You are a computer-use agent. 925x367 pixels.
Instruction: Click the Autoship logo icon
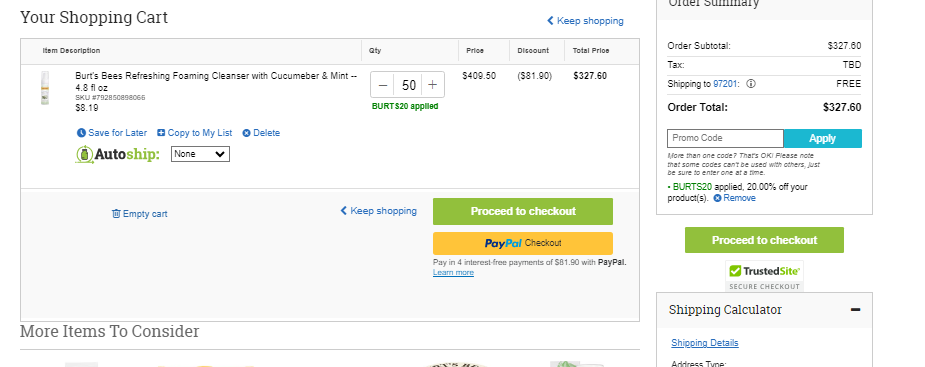85,155
